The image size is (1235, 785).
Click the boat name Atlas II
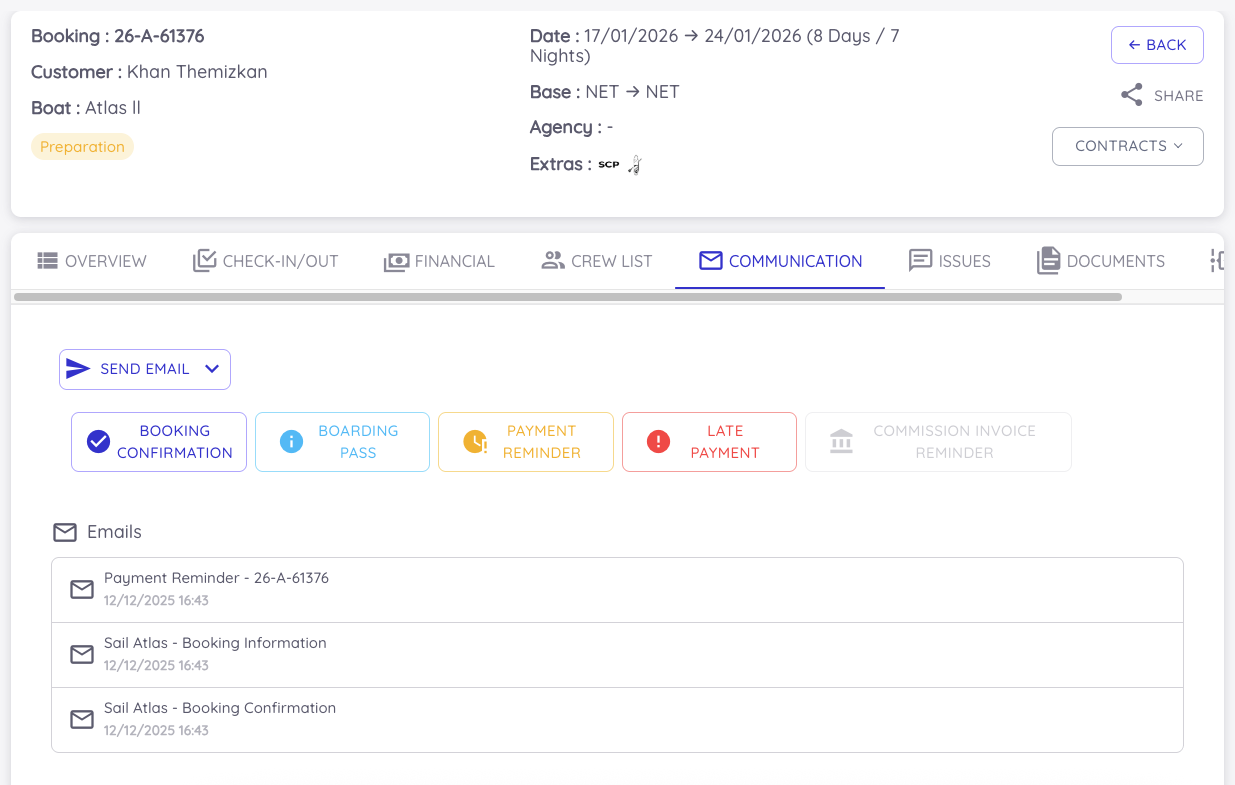point(113,108)
